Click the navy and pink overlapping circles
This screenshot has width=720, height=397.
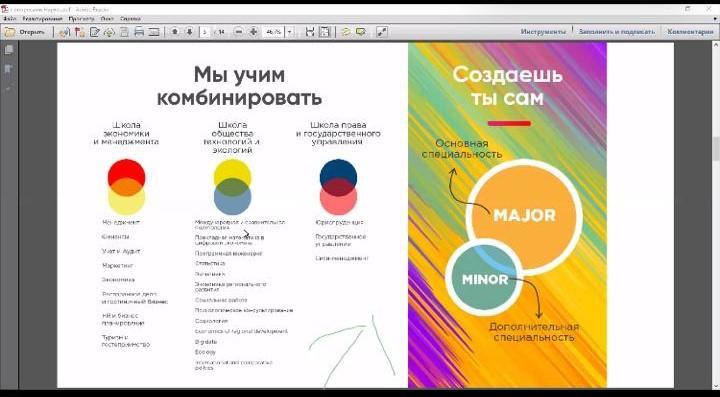click(x=338, y=187)
